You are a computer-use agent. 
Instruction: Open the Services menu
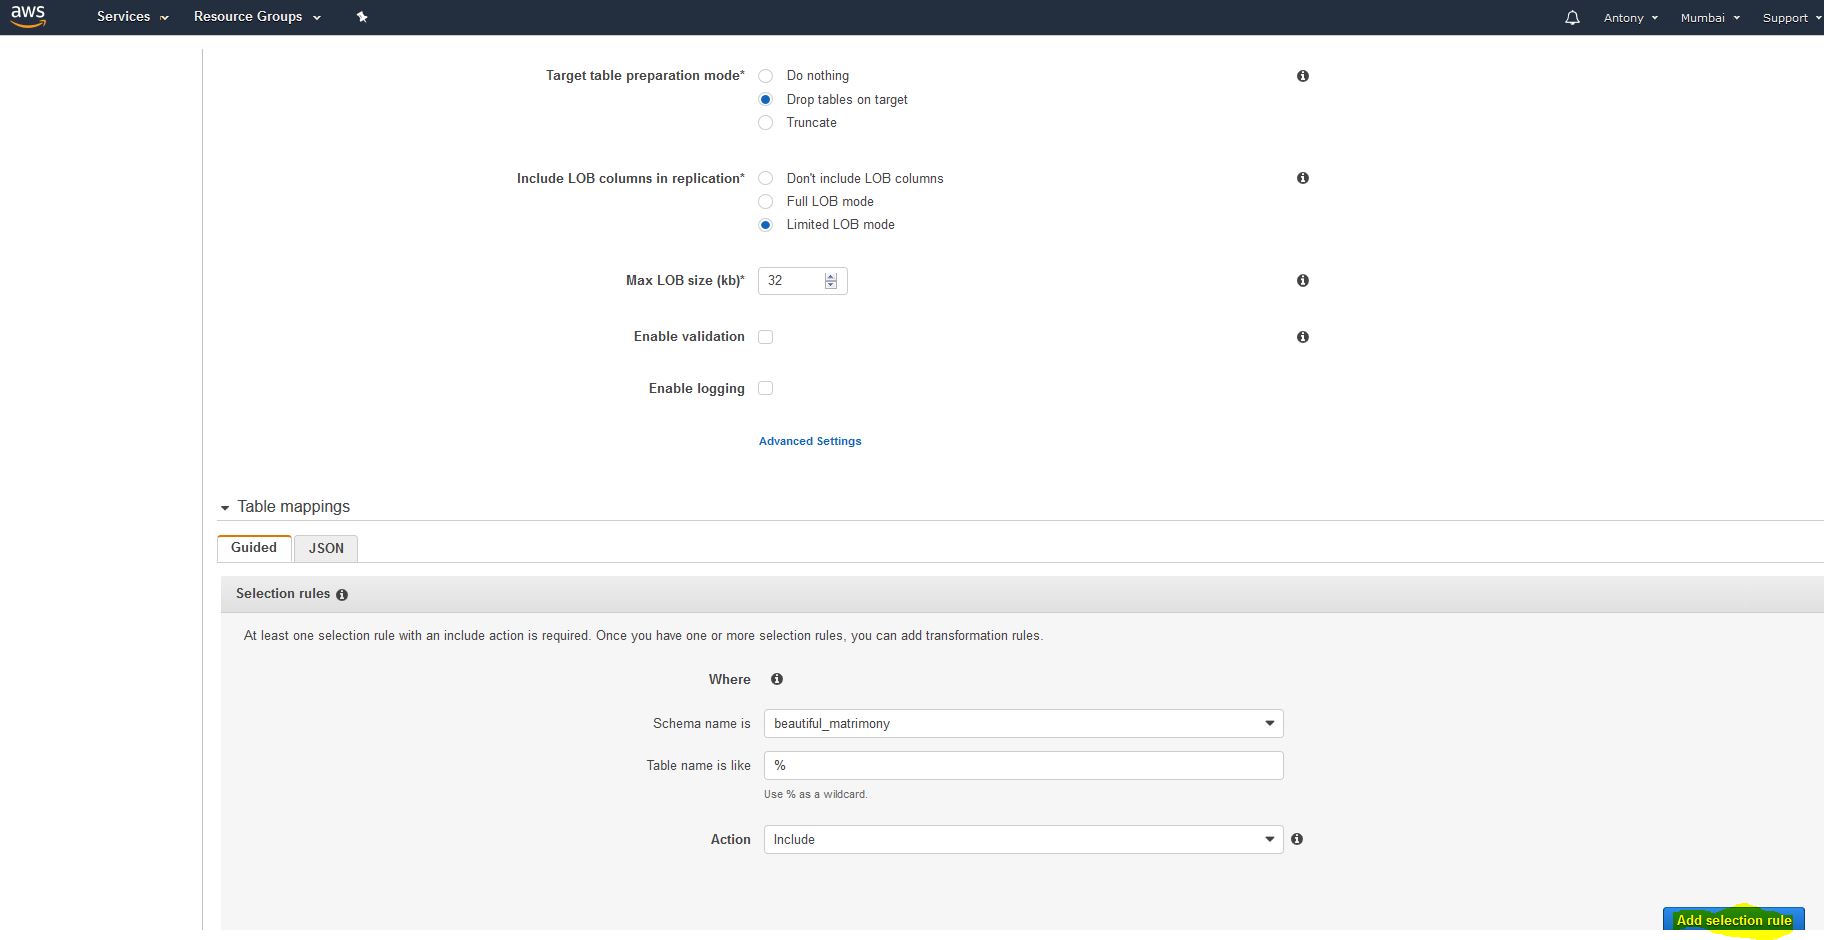coord(132,17)
